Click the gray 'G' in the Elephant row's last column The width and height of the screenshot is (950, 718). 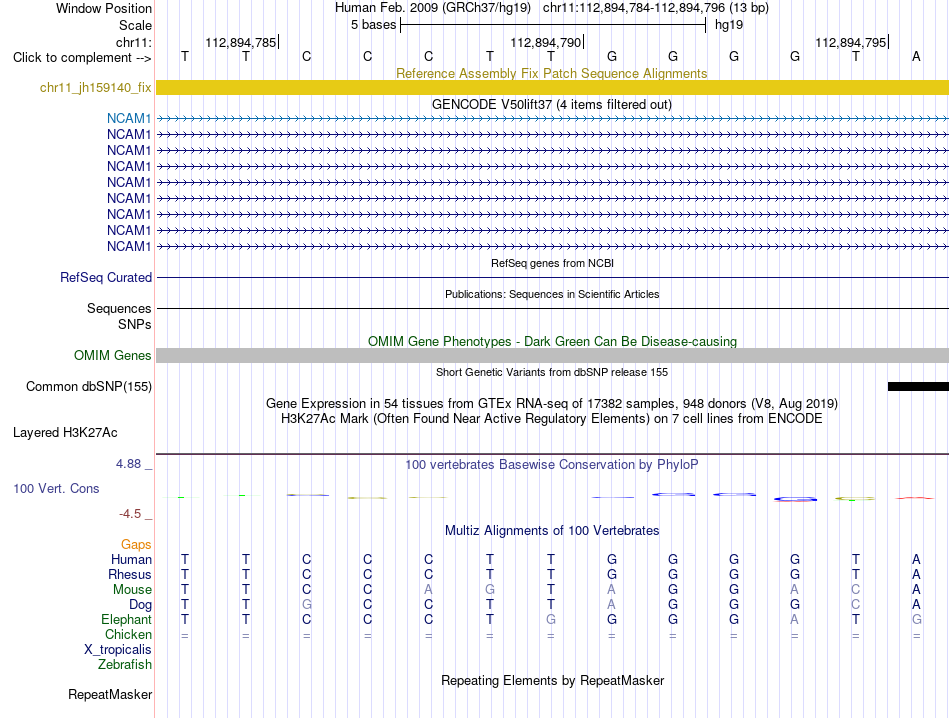pos(916,619)
